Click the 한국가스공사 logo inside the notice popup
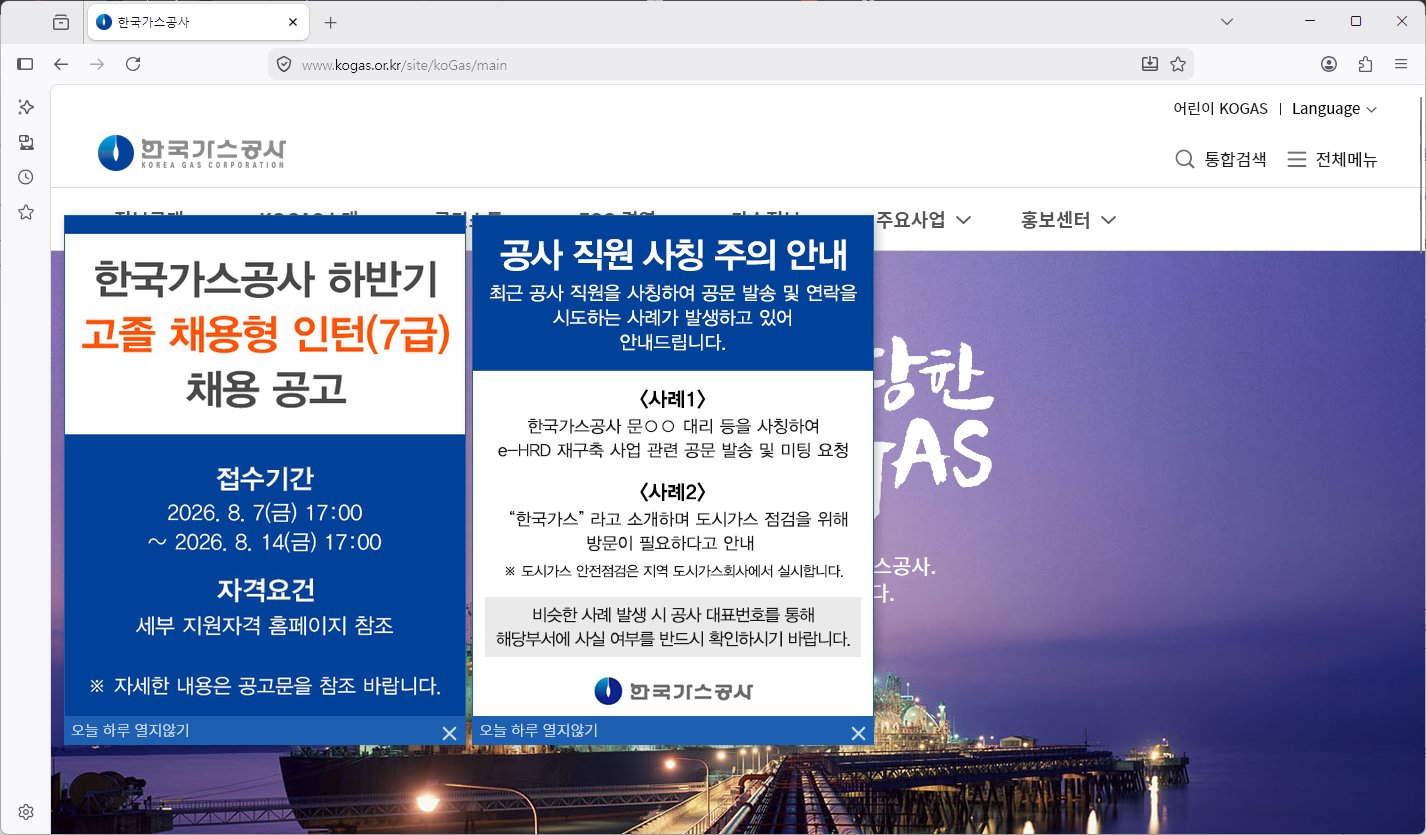Viewport: 1426px width, 835px height. coord(673,691)
